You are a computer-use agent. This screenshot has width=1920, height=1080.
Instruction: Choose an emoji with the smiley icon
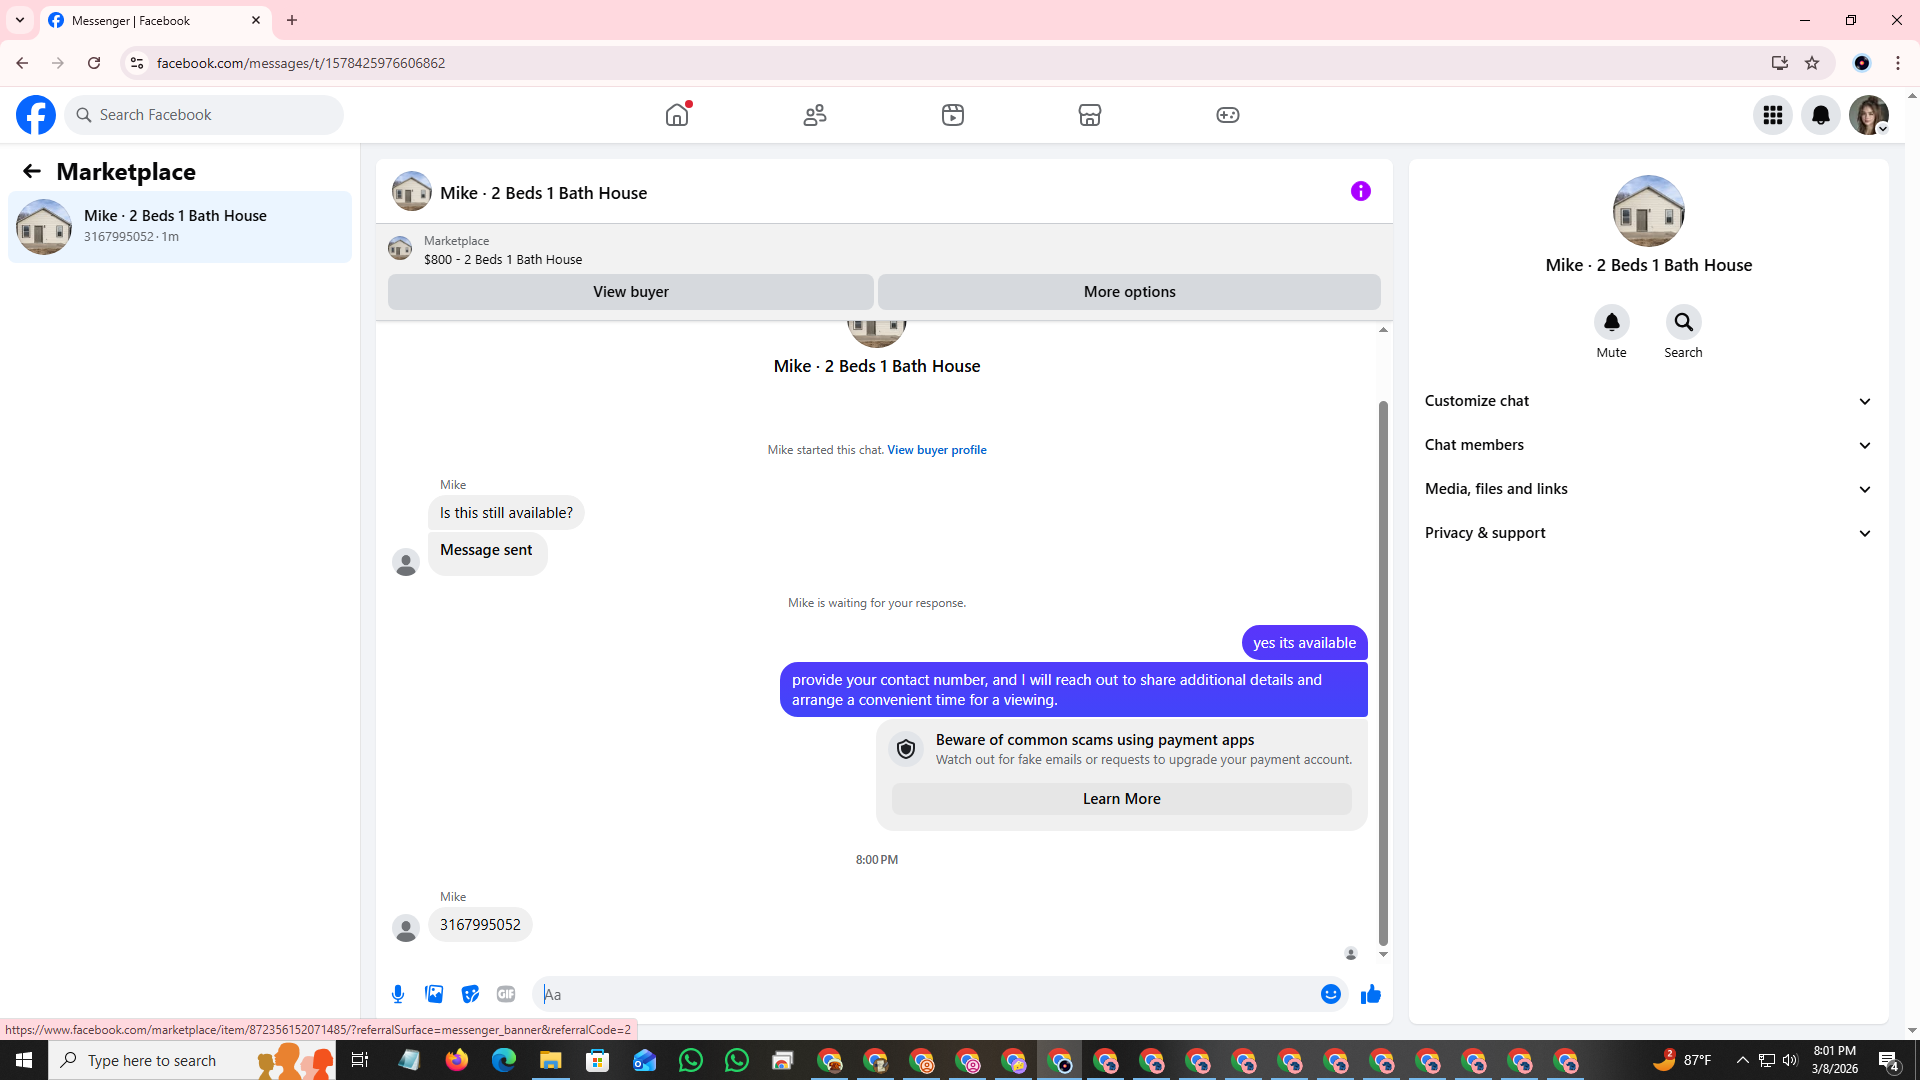coord(1330,994)
